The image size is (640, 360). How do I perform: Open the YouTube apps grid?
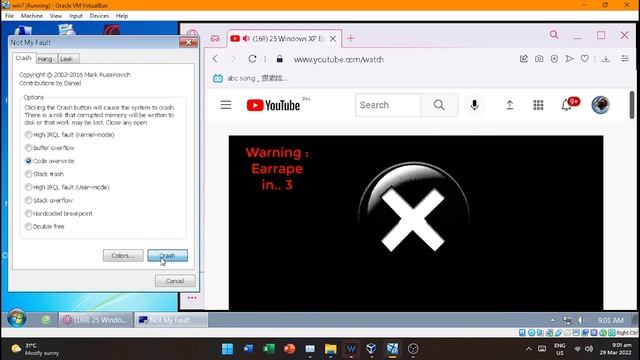[x=538, y=105]
